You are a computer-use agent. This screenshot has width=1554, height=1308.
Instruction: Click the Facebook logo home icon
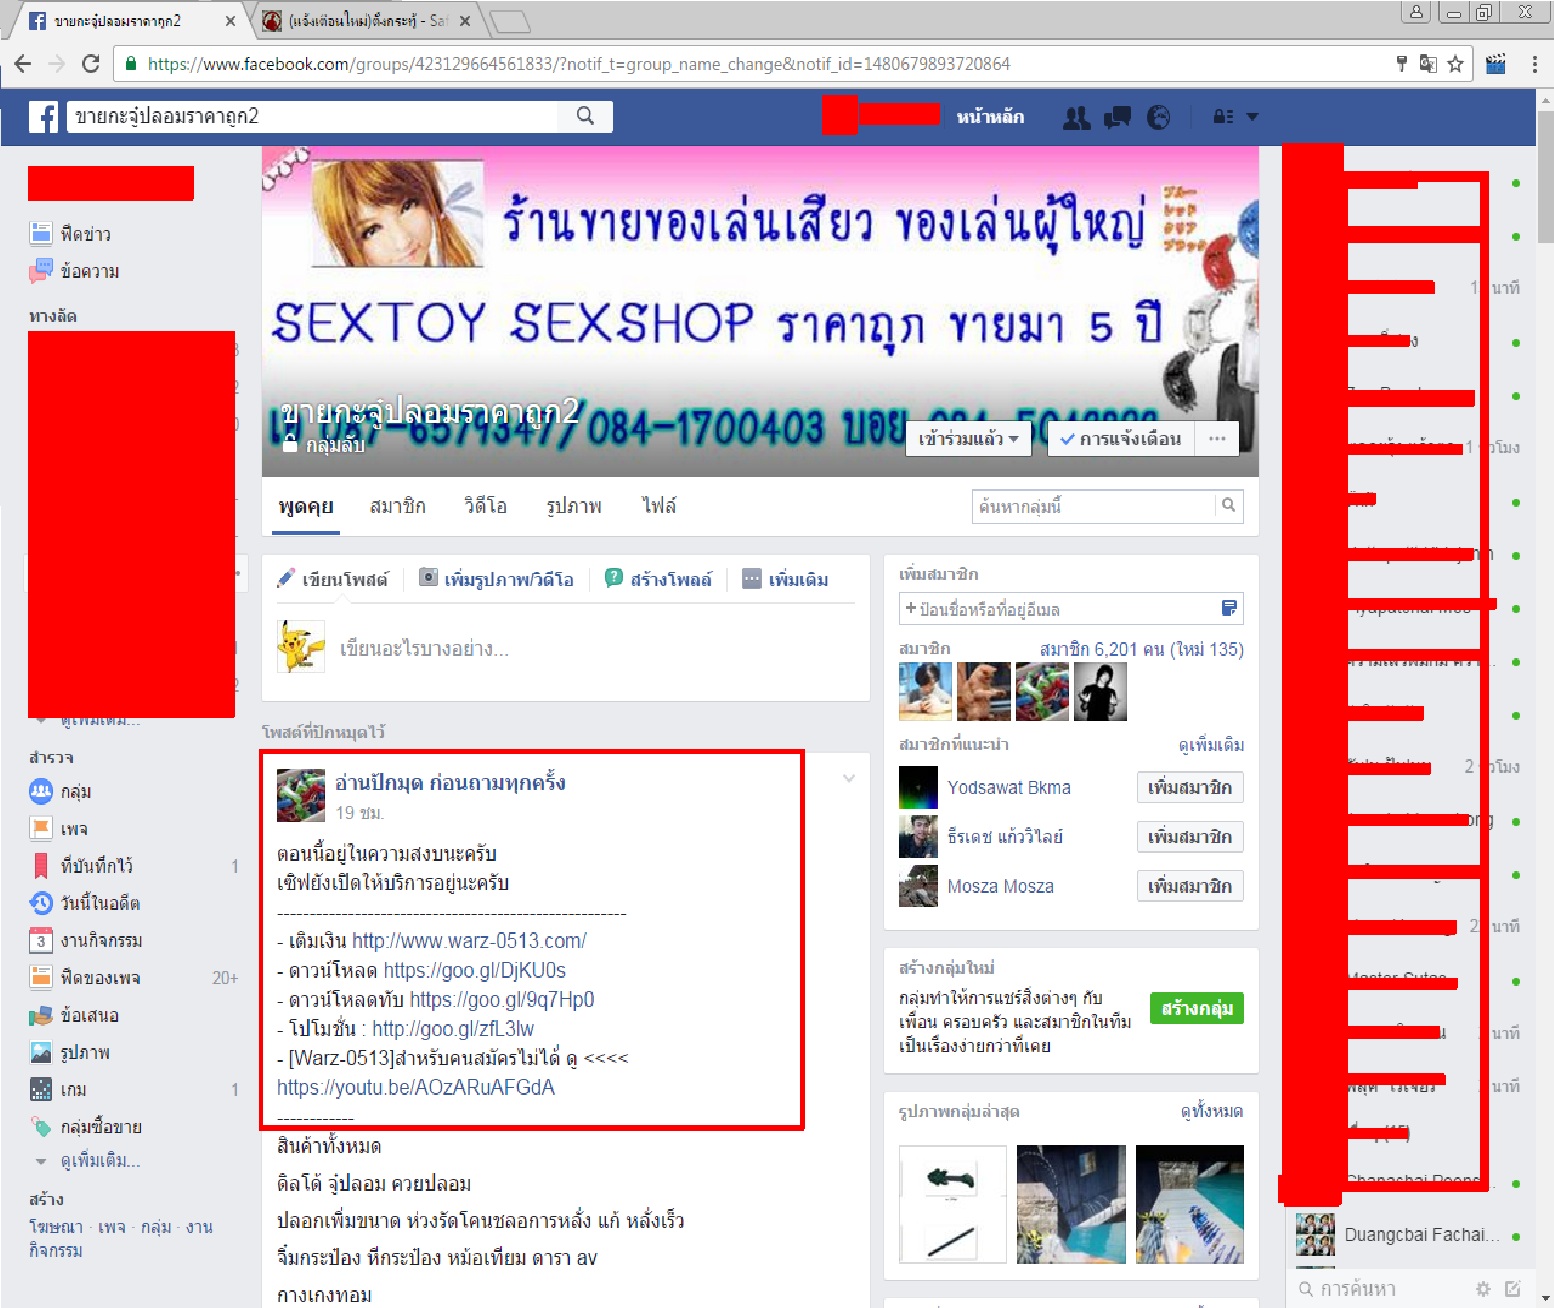pos(43,117)
